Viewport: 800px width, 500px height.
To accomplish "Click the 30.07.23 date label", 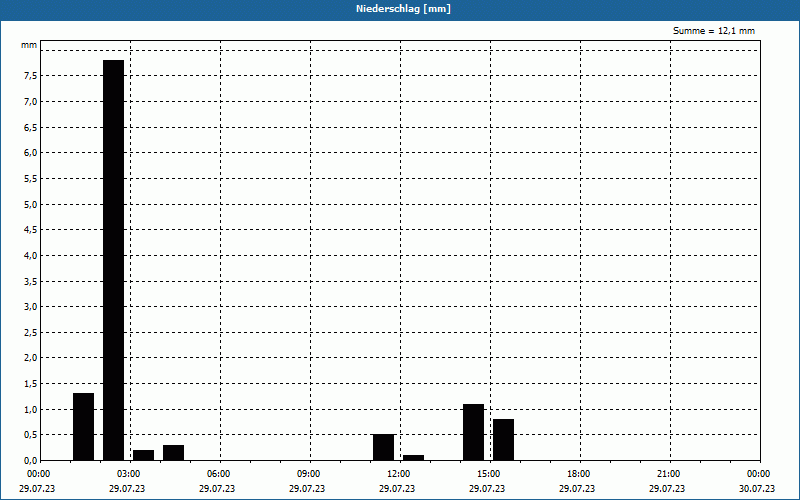I will 757,489.
